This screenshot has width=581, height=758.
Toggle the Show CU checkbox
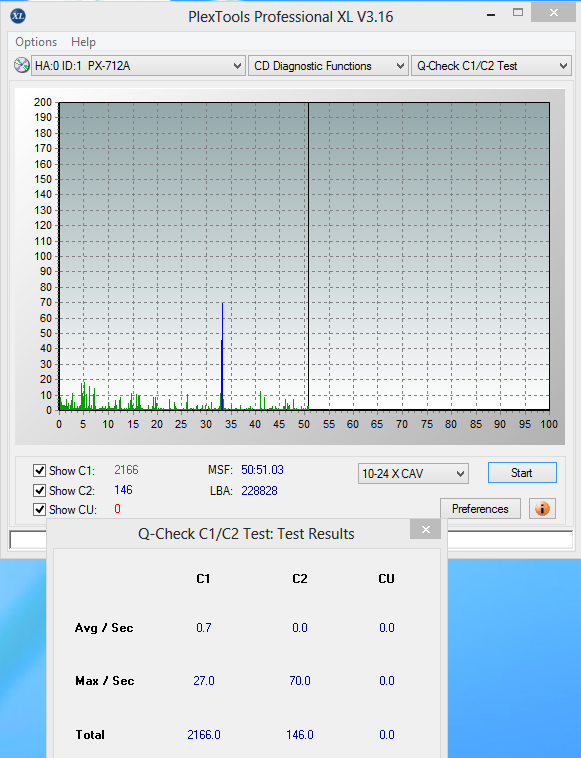coord(39,510)
